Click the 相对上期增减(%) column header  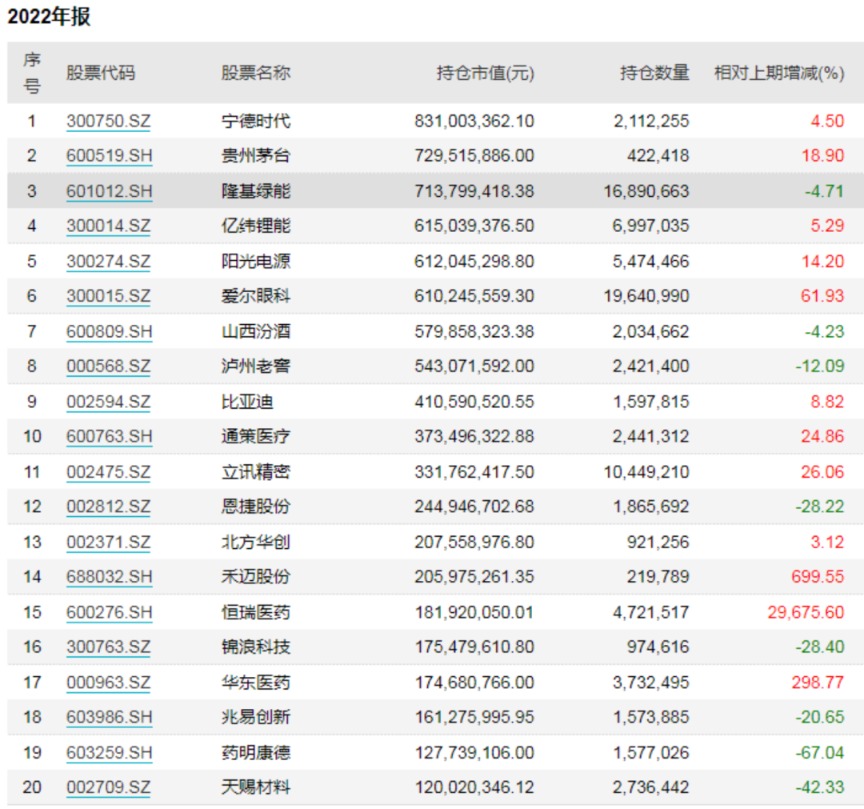pos(779,73)
